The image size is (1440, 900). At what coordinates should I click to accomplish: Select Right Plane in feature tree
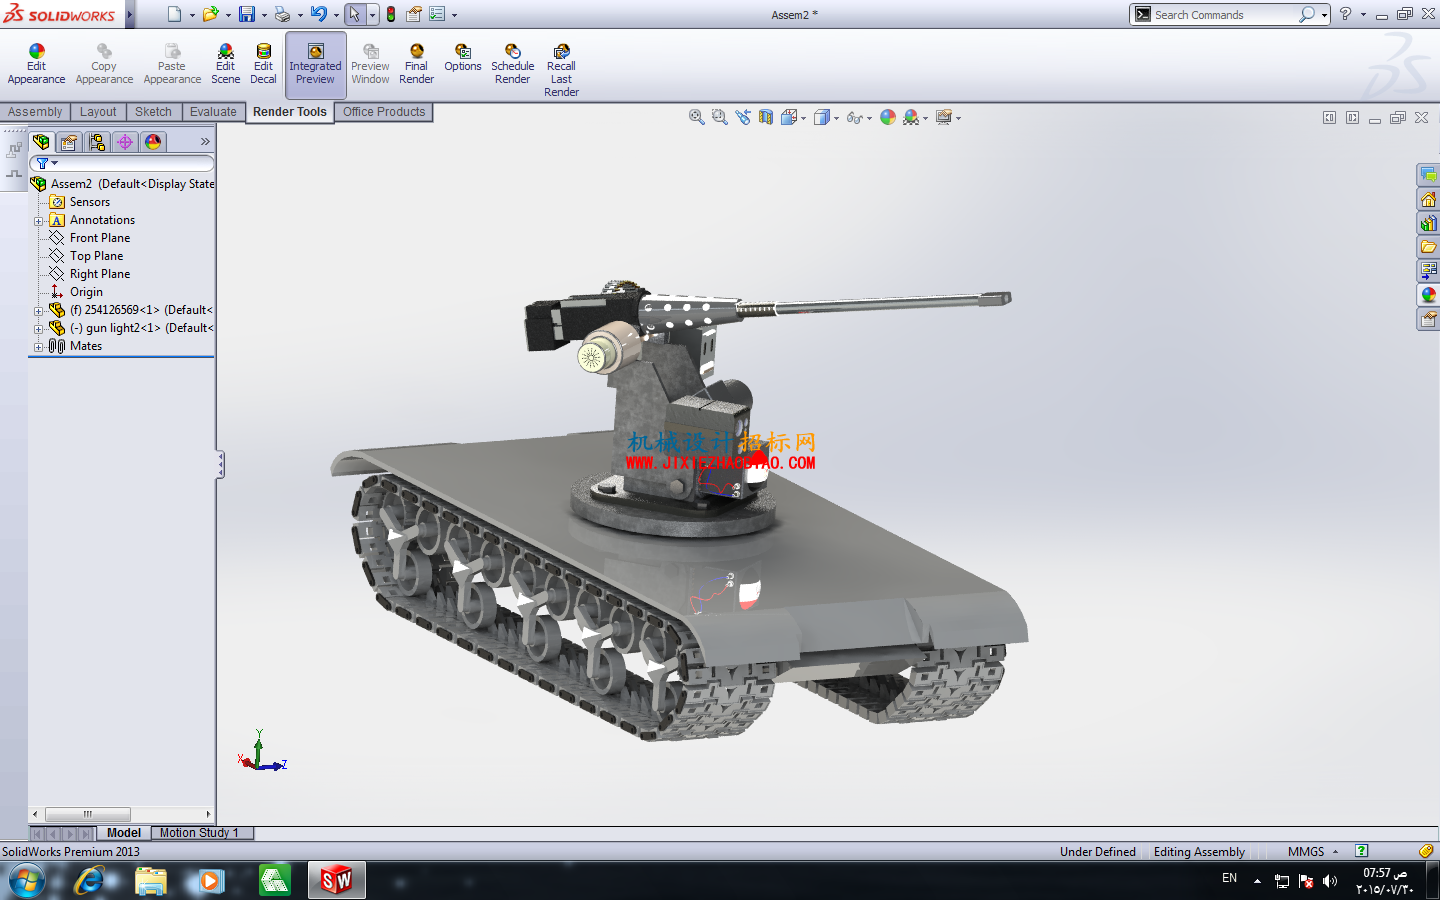point(100,274)
